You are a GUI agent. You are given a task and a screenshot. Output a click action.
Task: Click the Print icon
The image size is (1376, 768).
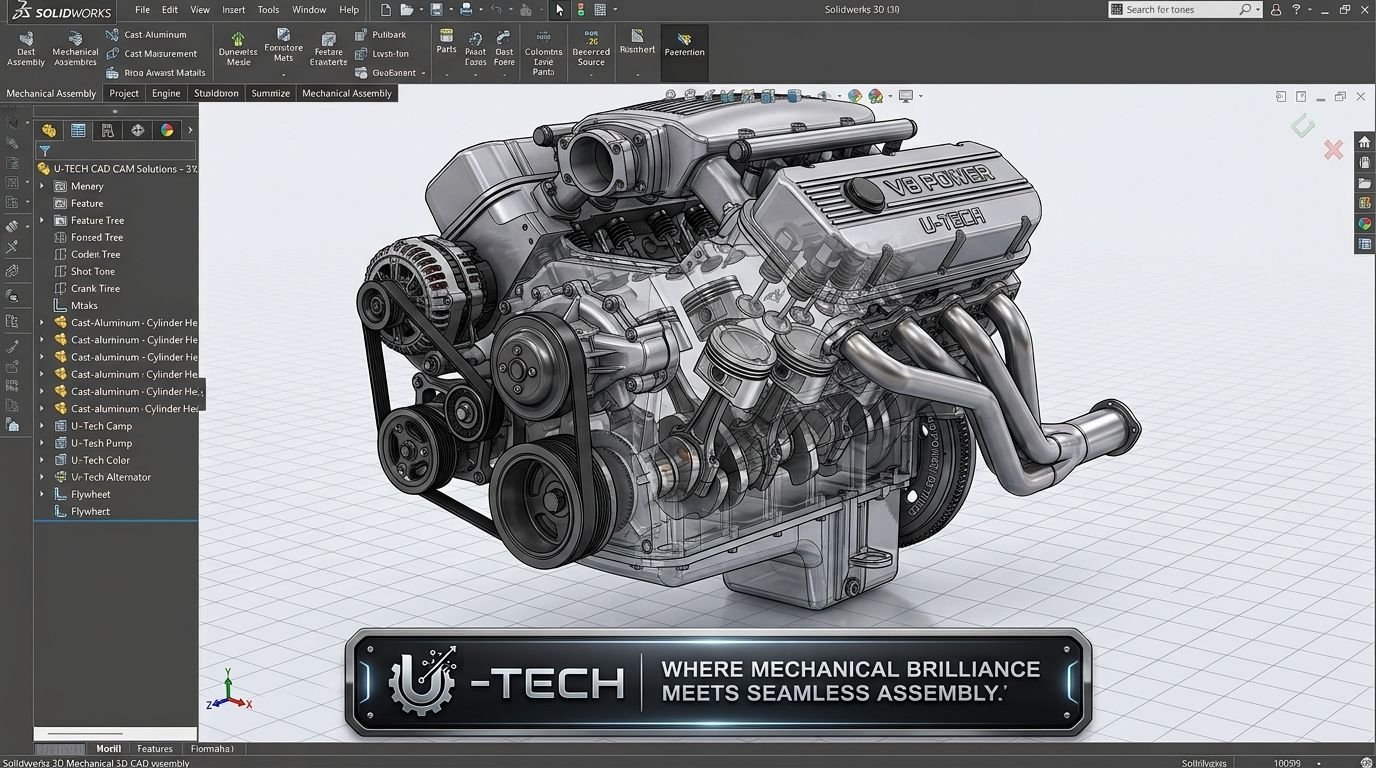466,9
